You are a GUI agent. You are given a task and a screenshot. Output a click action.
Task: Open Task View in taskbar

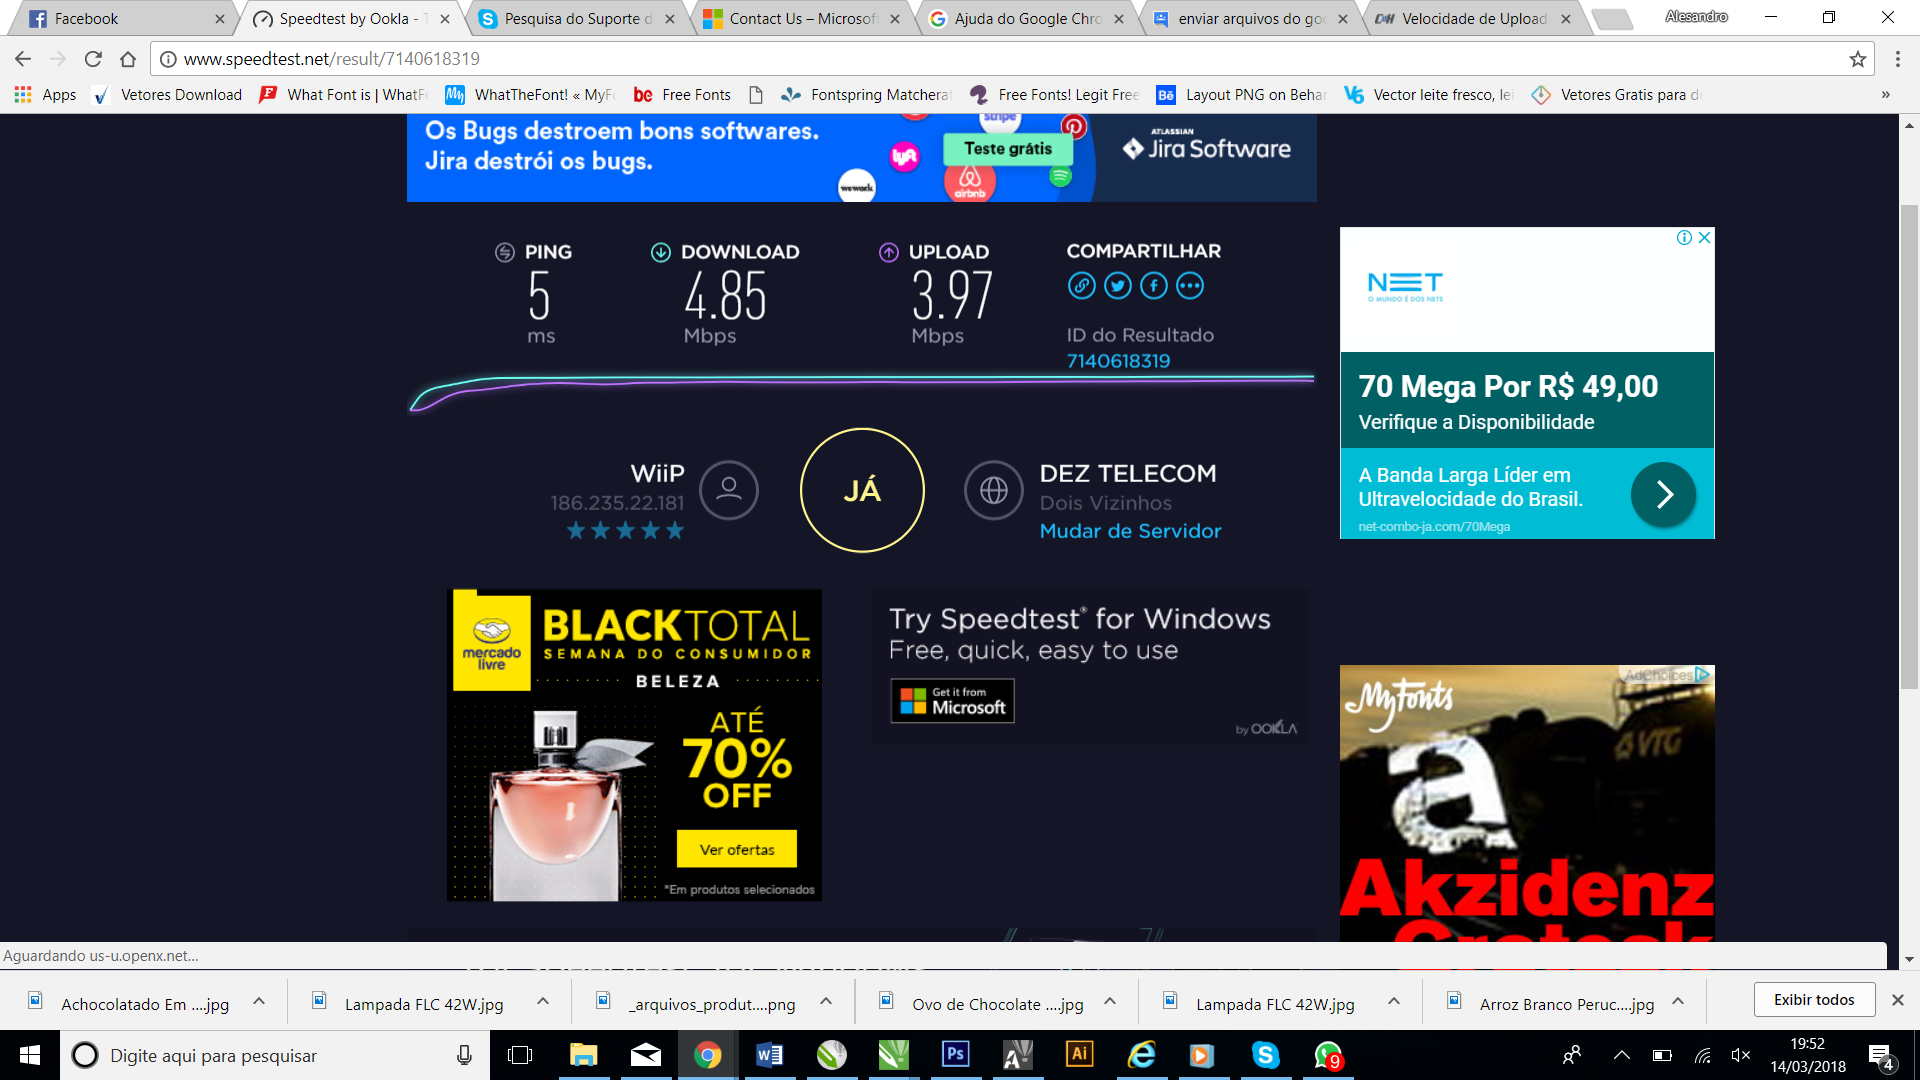[x=520, y=1055]
